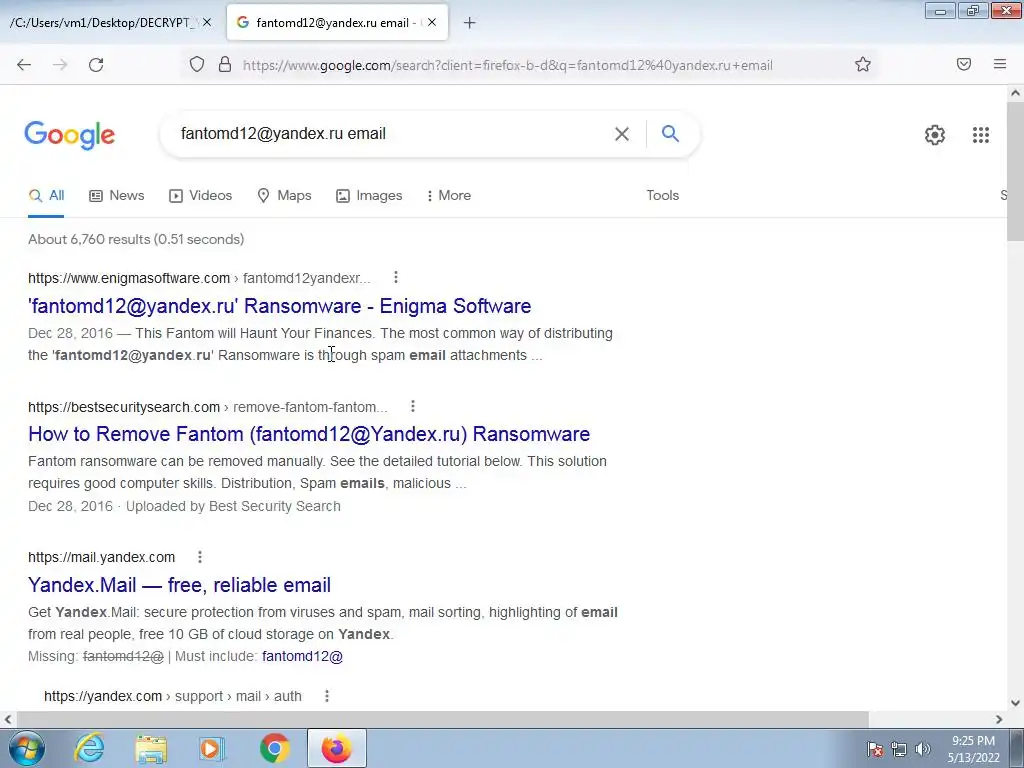Open Google settings gear
The image size is (1024, 768).
click(x=935, y=135)
